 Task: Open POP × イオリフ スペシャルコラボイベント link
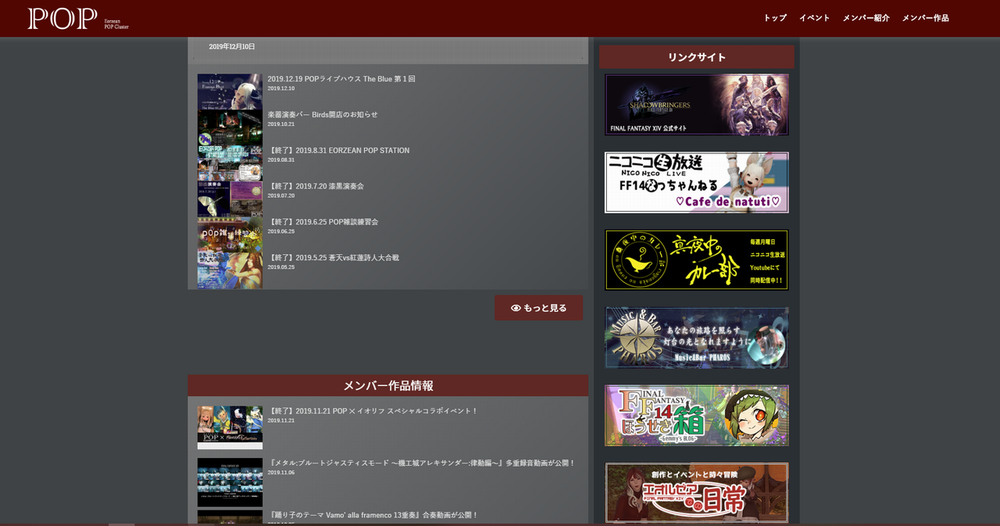tap(372, 411)
